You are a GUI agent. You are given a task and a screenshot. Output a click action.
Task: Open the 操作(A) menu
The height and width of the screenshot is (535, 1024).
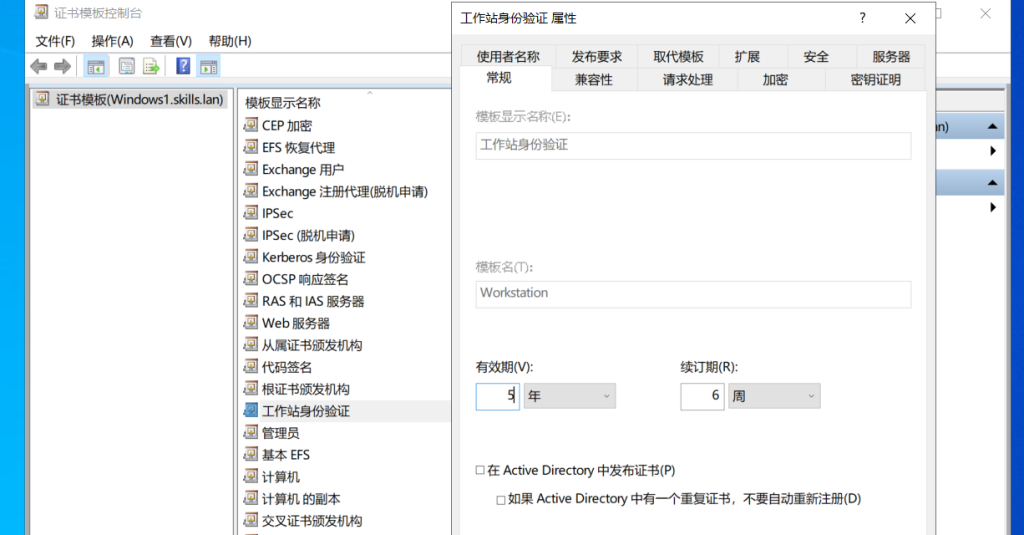tap(112, 41)
